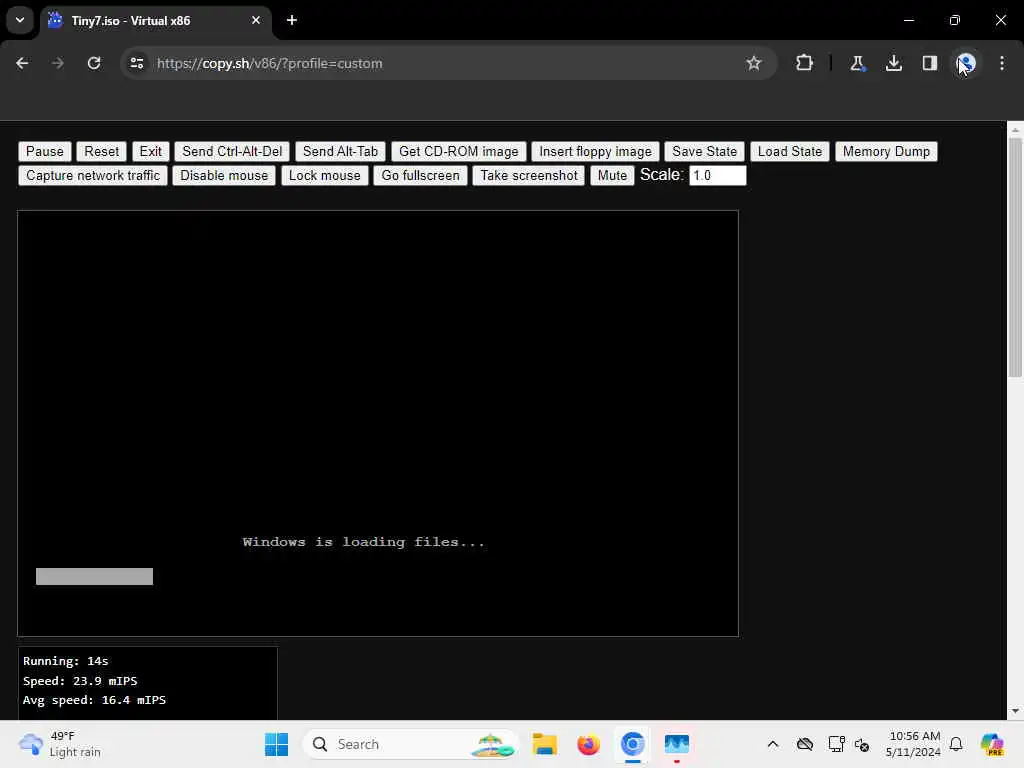This screenshot has width=1024, height=768.
Task: Open a new browser tab
Action: click(292, 20)
